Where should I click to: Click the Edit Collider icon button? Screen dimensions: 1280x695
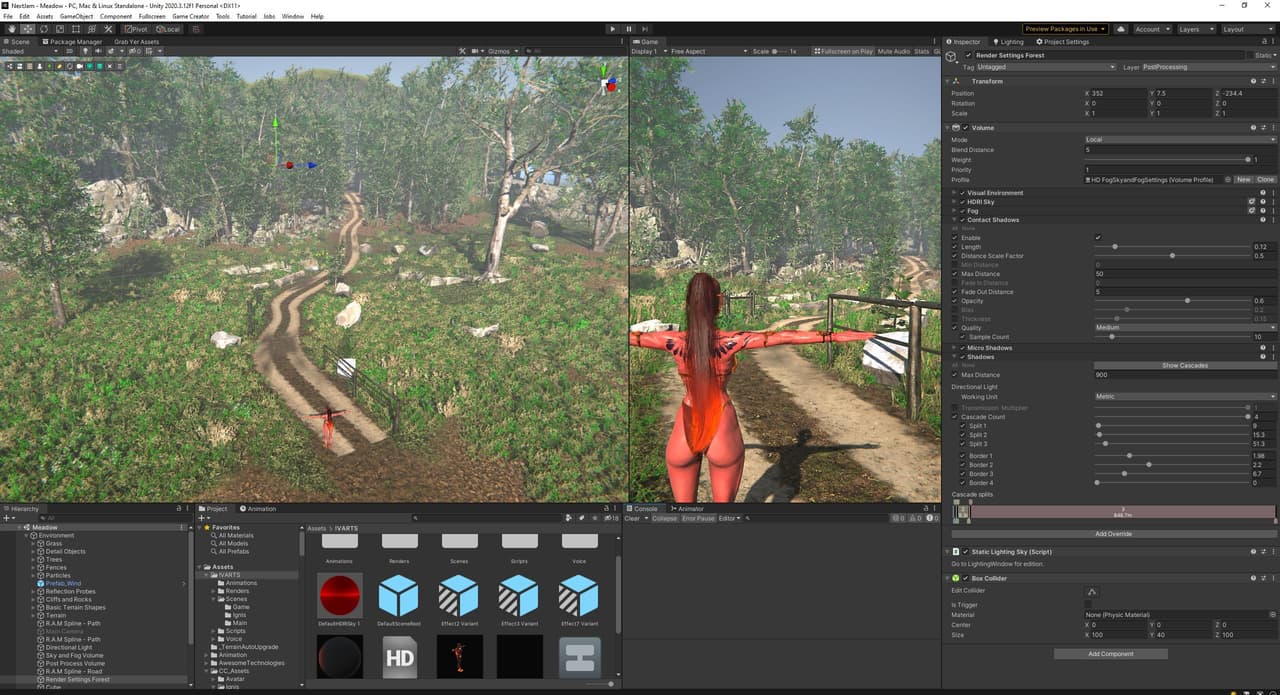1091,592
